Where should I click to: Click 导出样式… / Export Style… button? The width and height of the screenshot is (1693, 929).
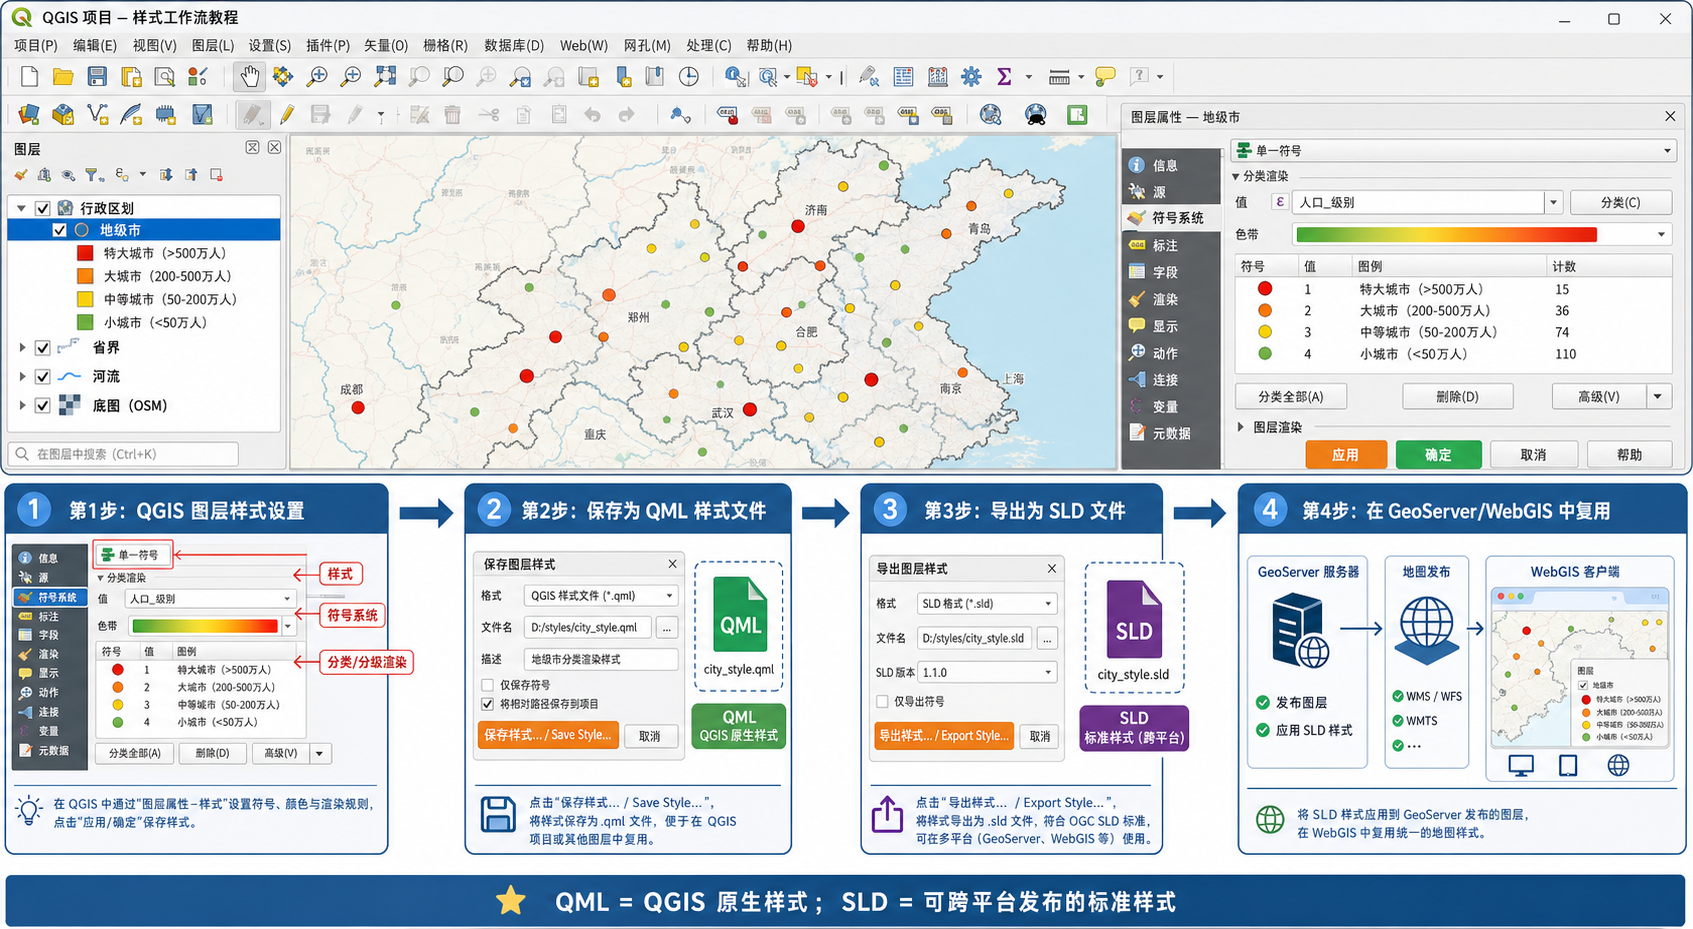pyautogui.click(x=944, y=735)
